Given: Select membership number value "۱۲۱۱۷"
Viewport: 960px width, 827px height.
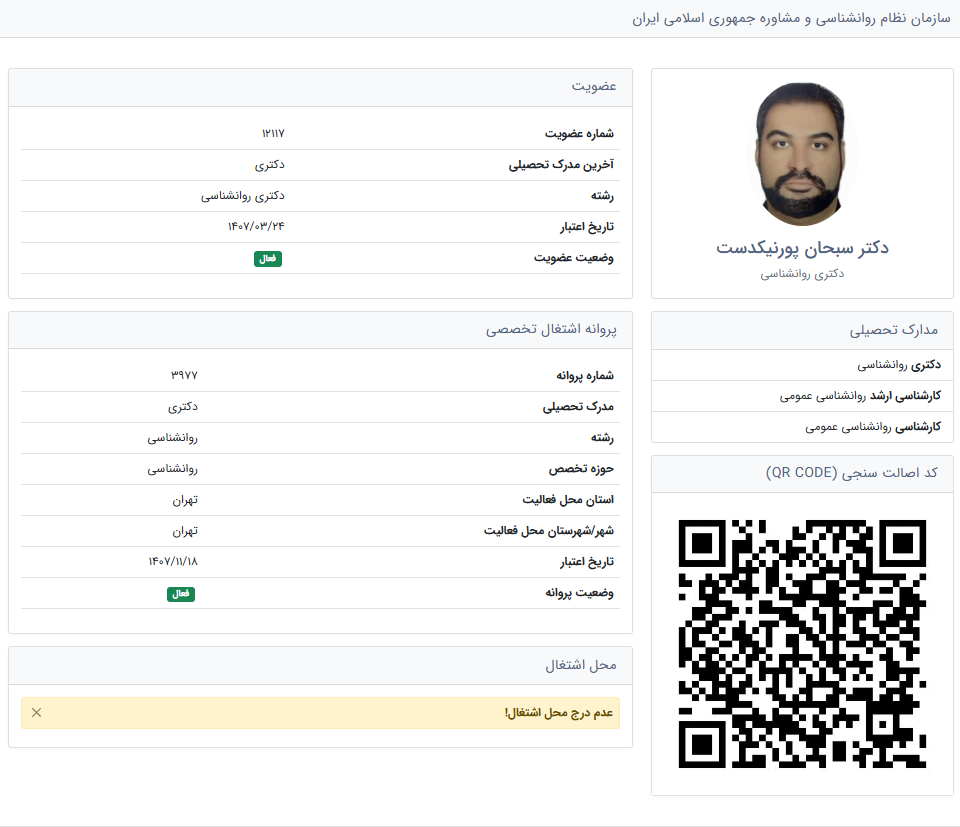Looking at the screenshot, I should tap(273, 133).
